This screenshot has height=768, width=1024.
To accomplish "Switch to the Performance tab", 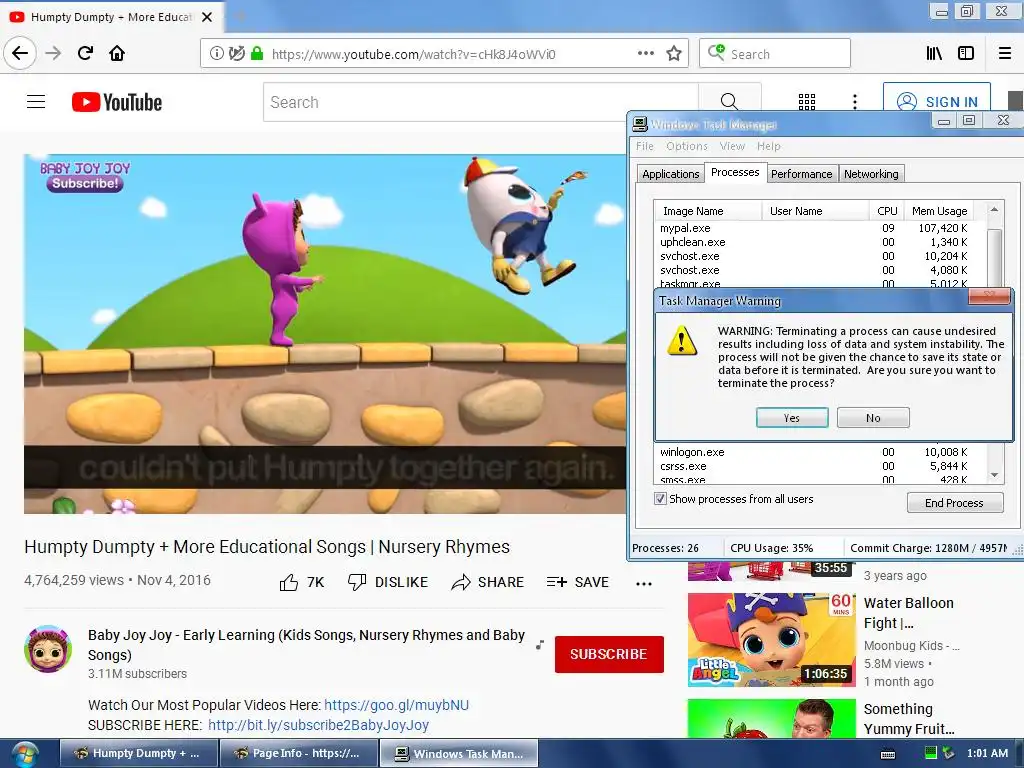I will point(801,174).
